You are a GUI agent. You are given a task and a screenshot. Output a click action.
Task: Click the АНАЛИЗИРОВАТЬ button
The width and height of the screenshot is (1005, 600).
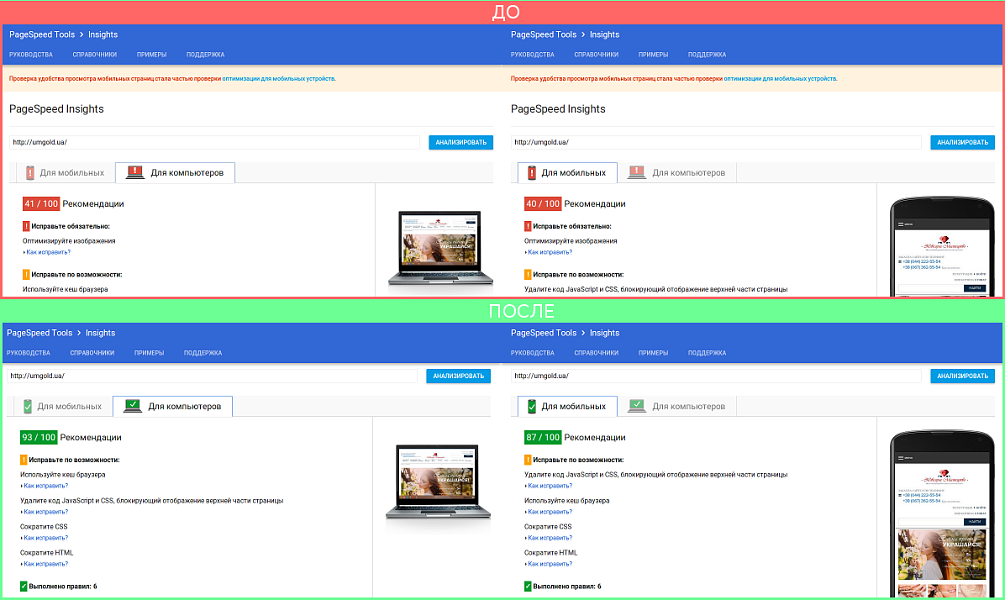(x=461, y=141)
